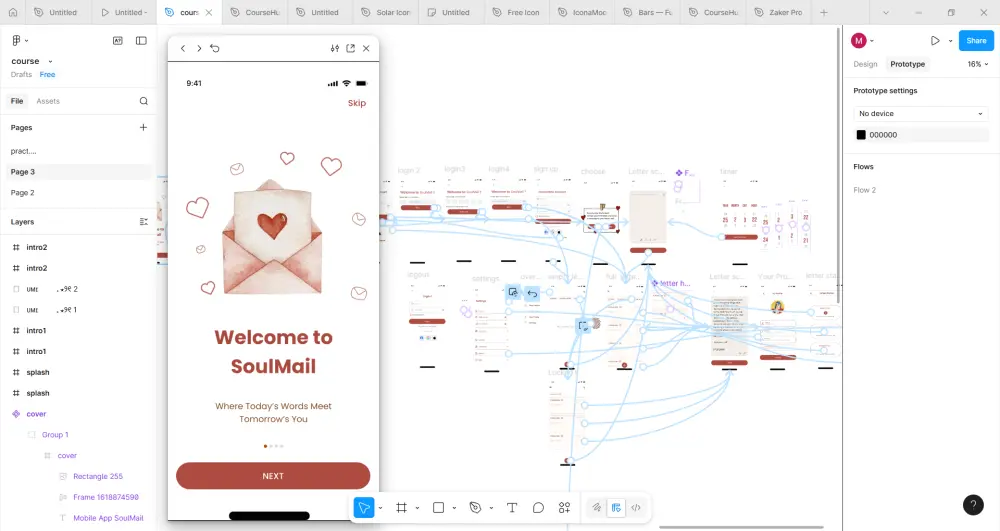The width and height of the screenshot is (1000, 531).
Task: Expand Pen tool options arrow
Action: coord(491,508)
